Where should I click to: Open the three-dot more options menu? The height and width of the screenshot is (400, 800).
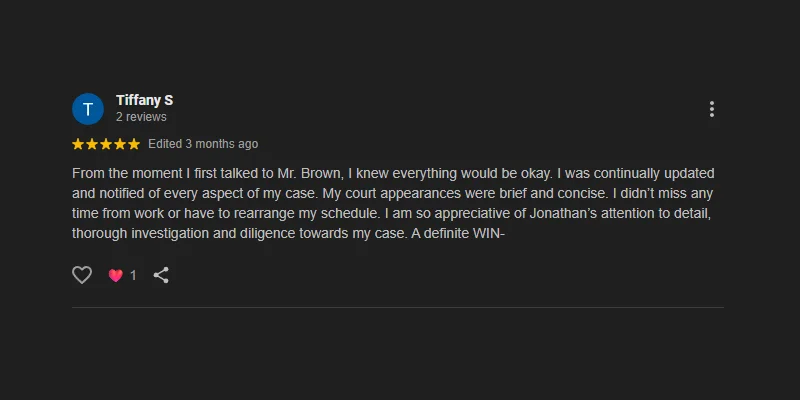(711, 109)
